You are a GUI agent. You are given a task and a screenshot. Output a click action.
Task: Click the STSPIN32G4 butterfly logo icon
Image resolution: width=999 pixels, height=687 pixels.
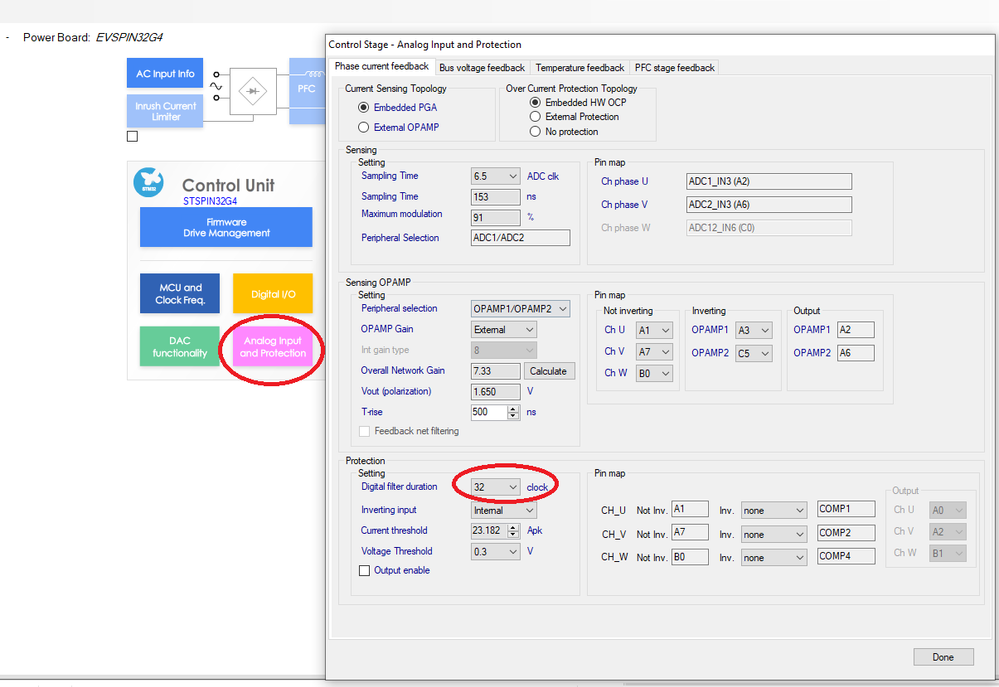pyautogui.click(x=149, y=184)
